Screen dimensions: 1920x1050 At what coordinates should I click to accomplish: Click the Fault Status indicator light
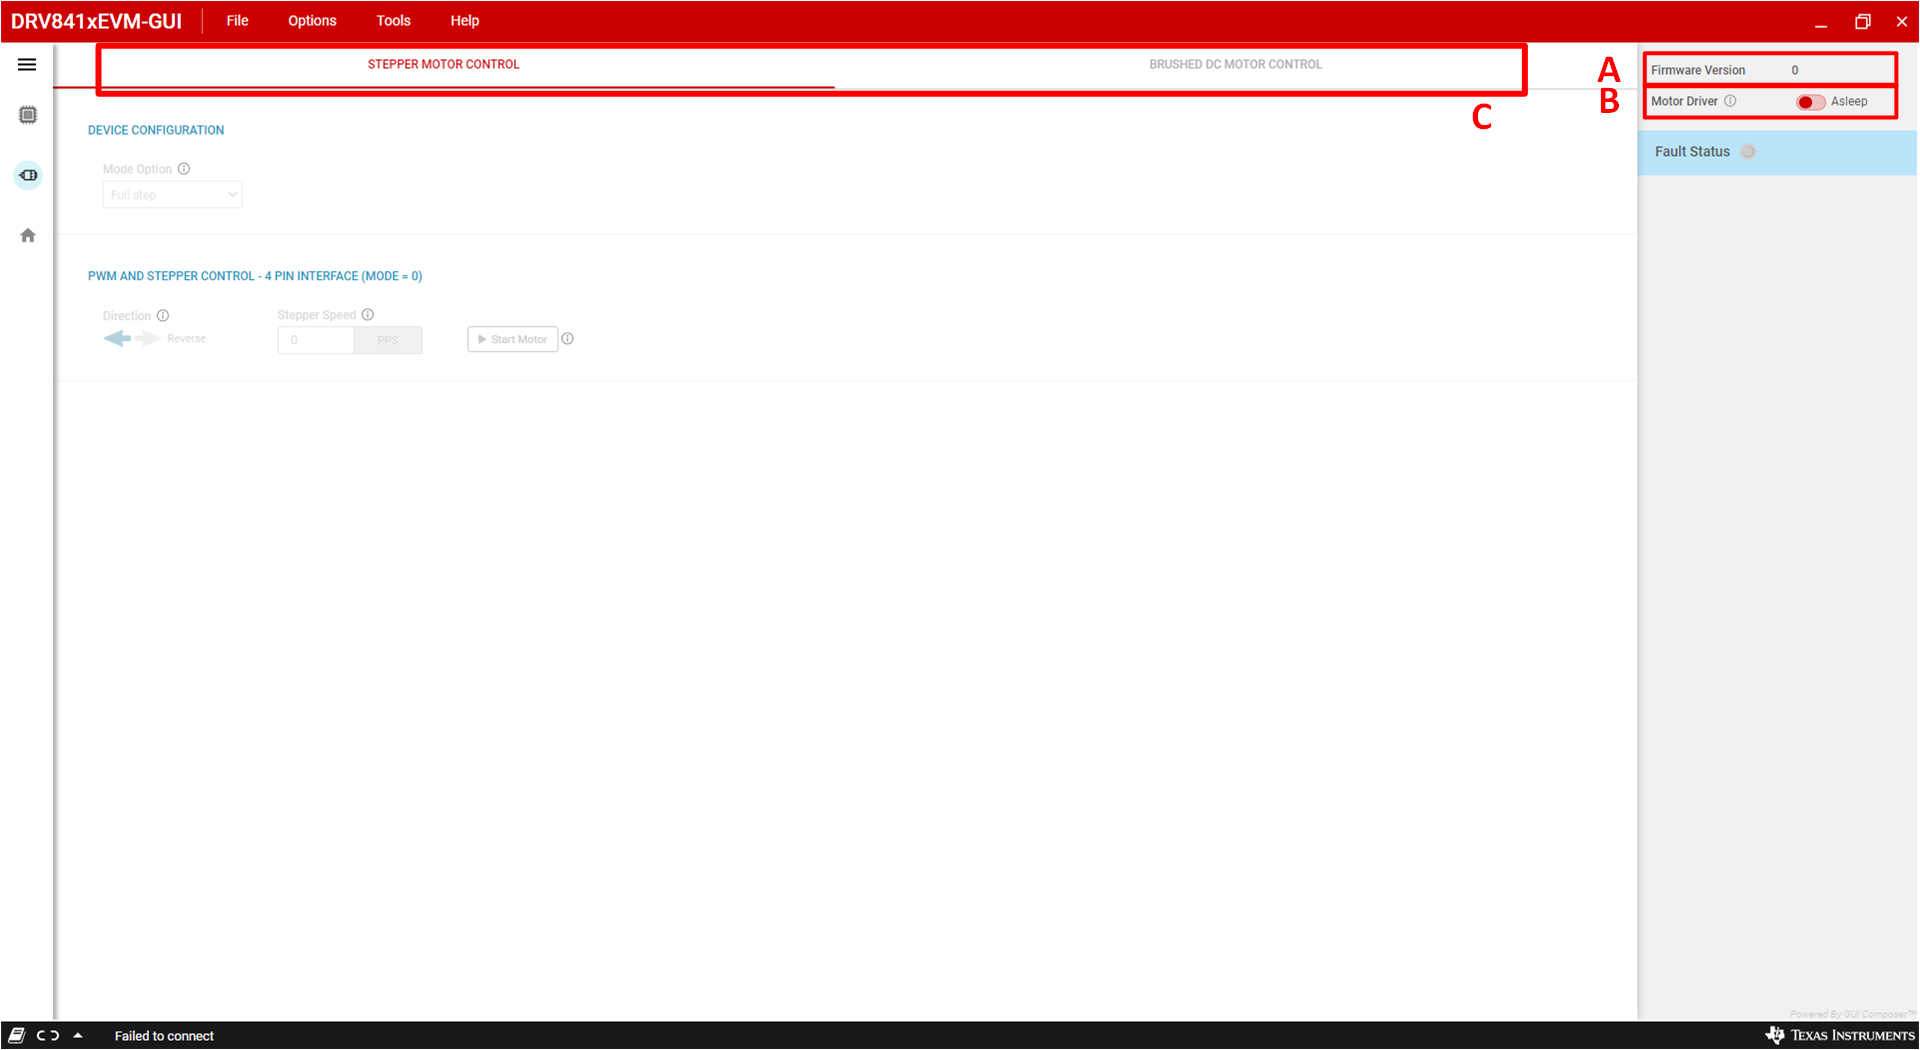point(1748,152)
